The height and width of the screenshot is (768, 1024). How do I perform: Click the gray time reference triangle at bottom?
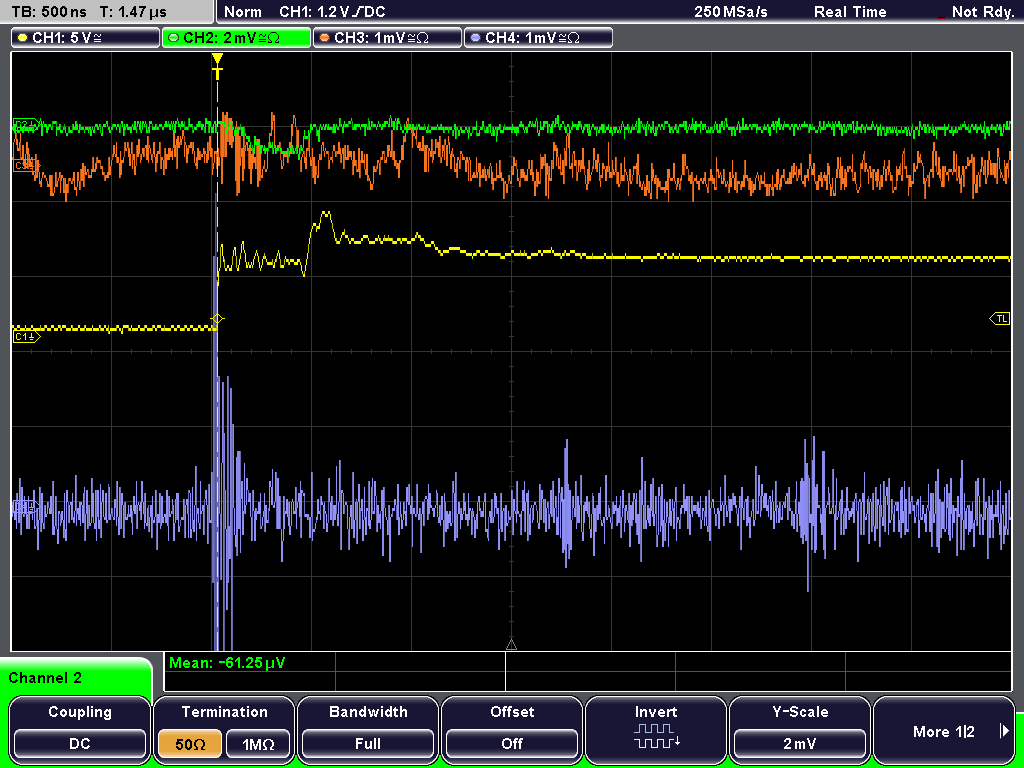point(511,645)
